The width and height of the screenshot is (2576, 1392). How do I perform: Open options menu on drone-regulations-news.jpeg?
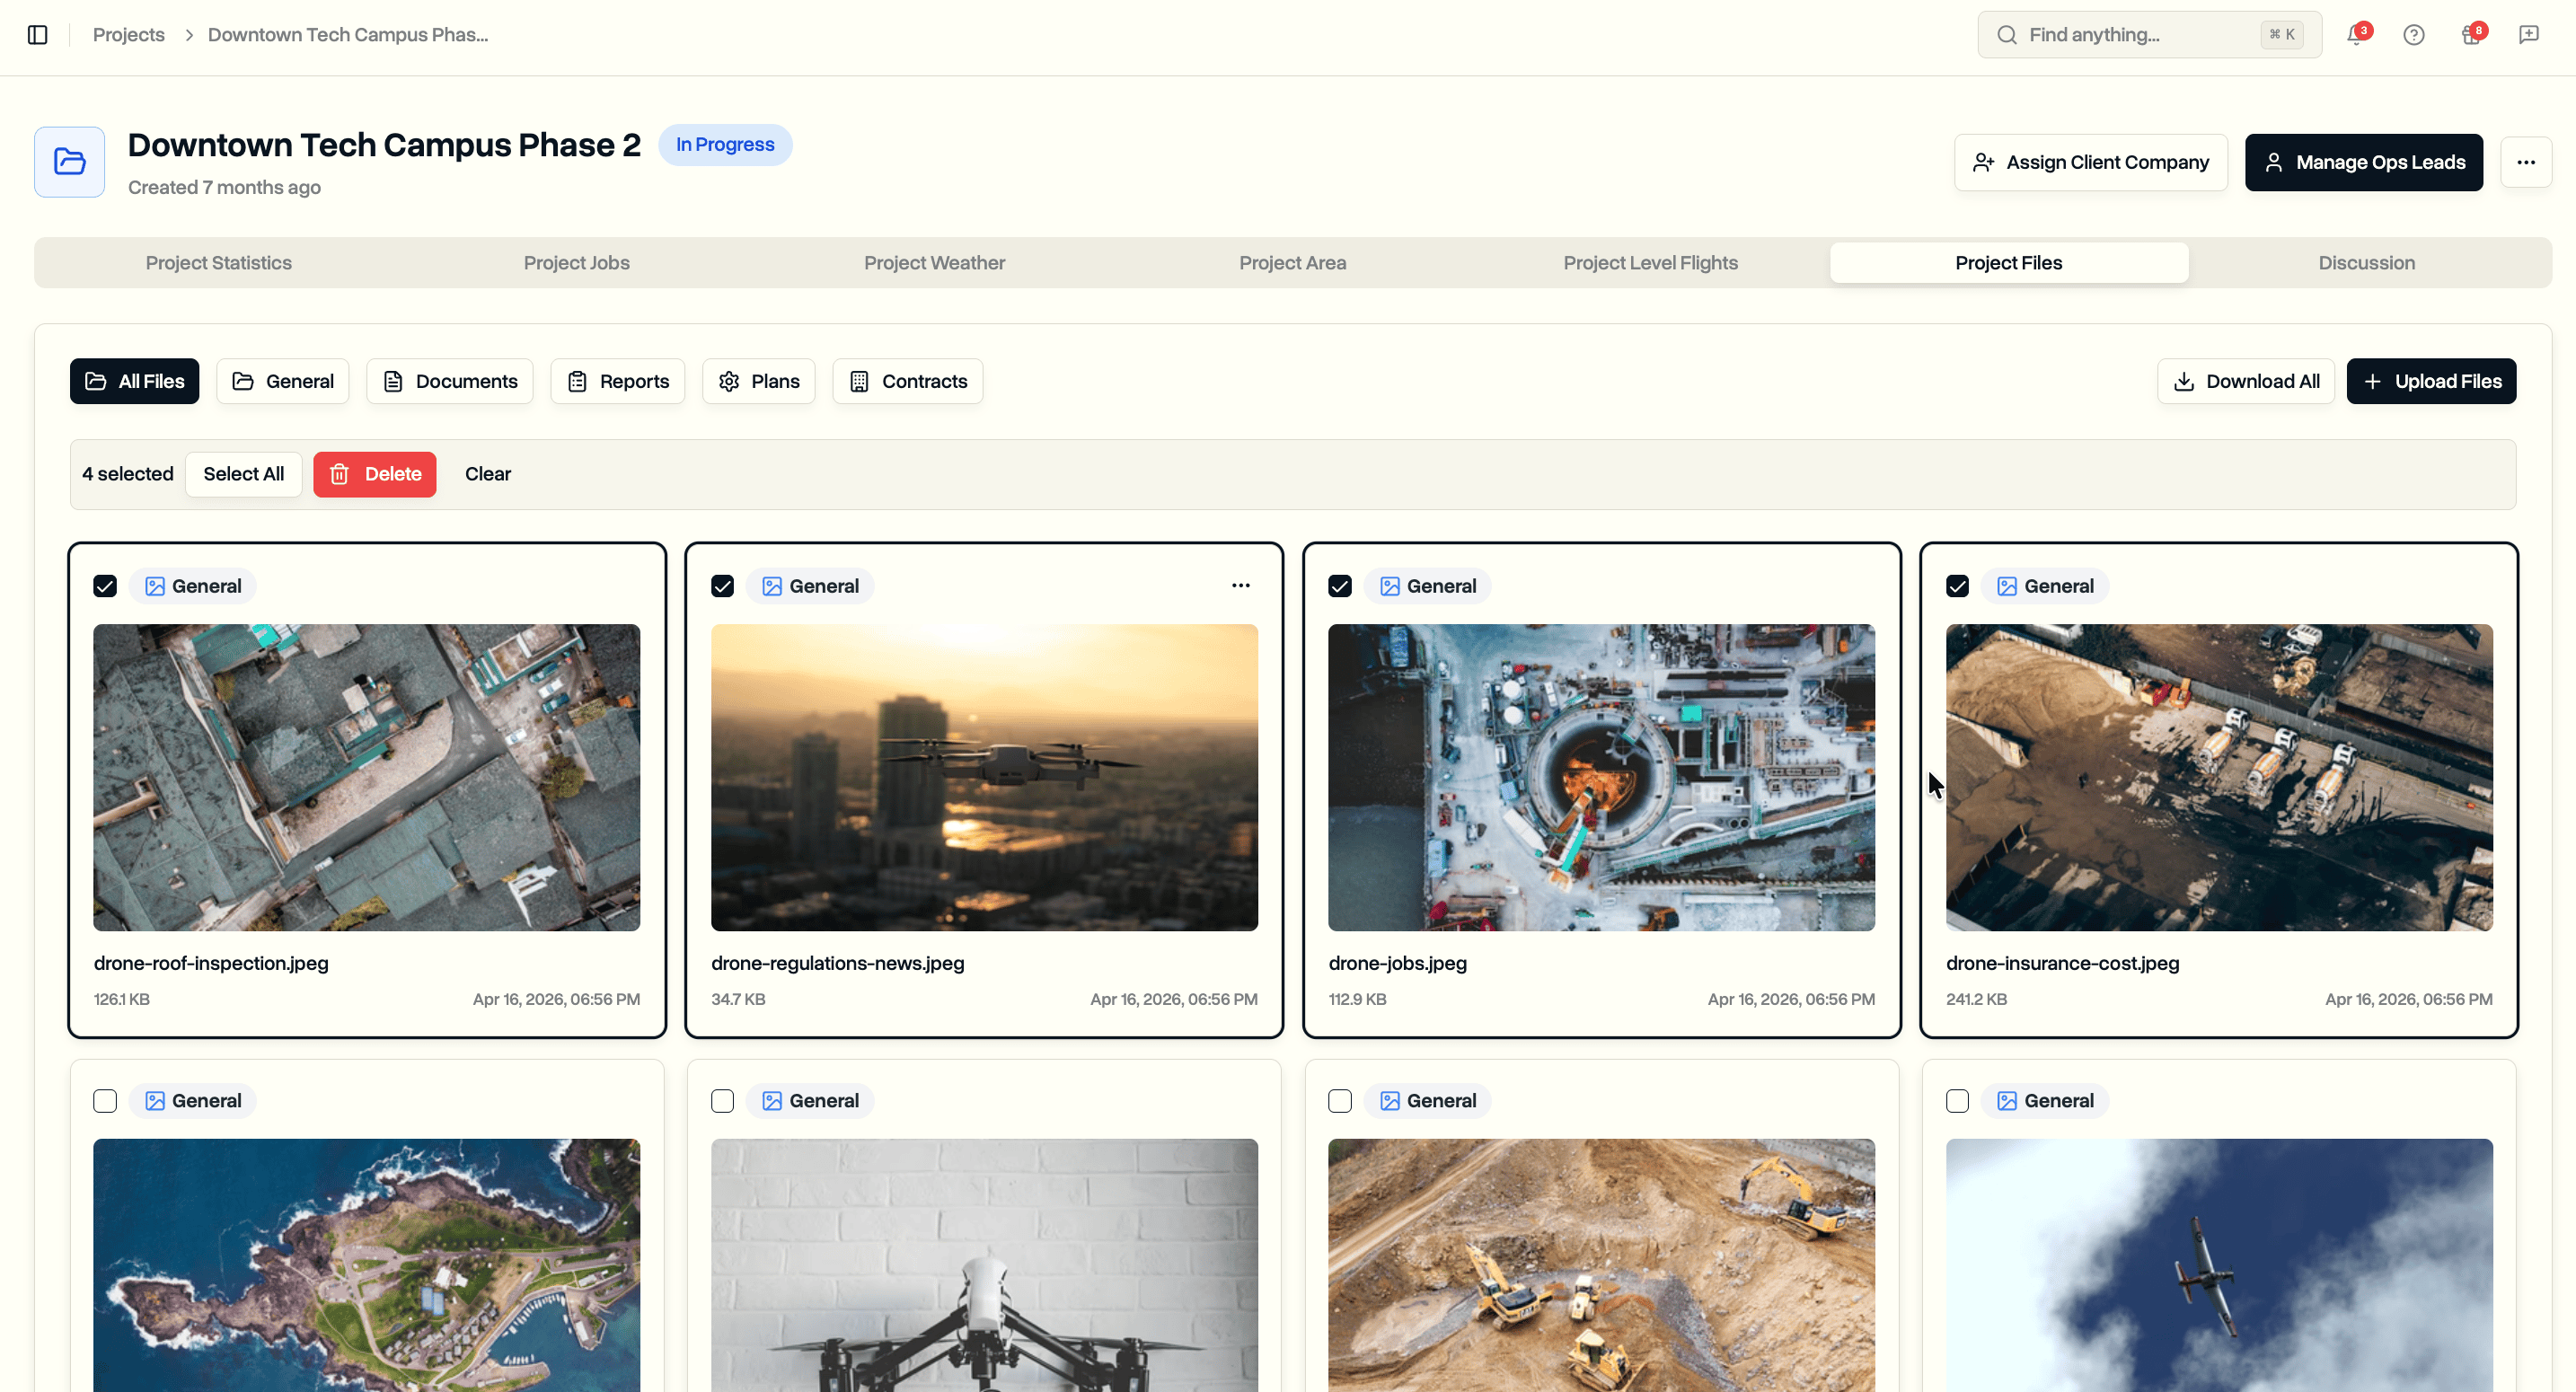click(1240, 585)
